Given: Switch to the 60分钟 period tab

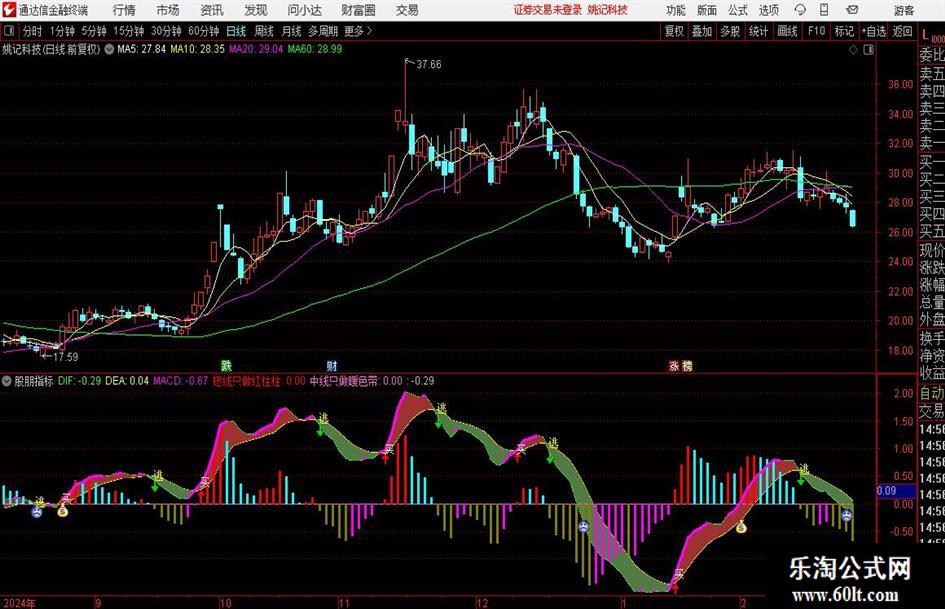Looking at the screenshot, I should click(203, 31).
